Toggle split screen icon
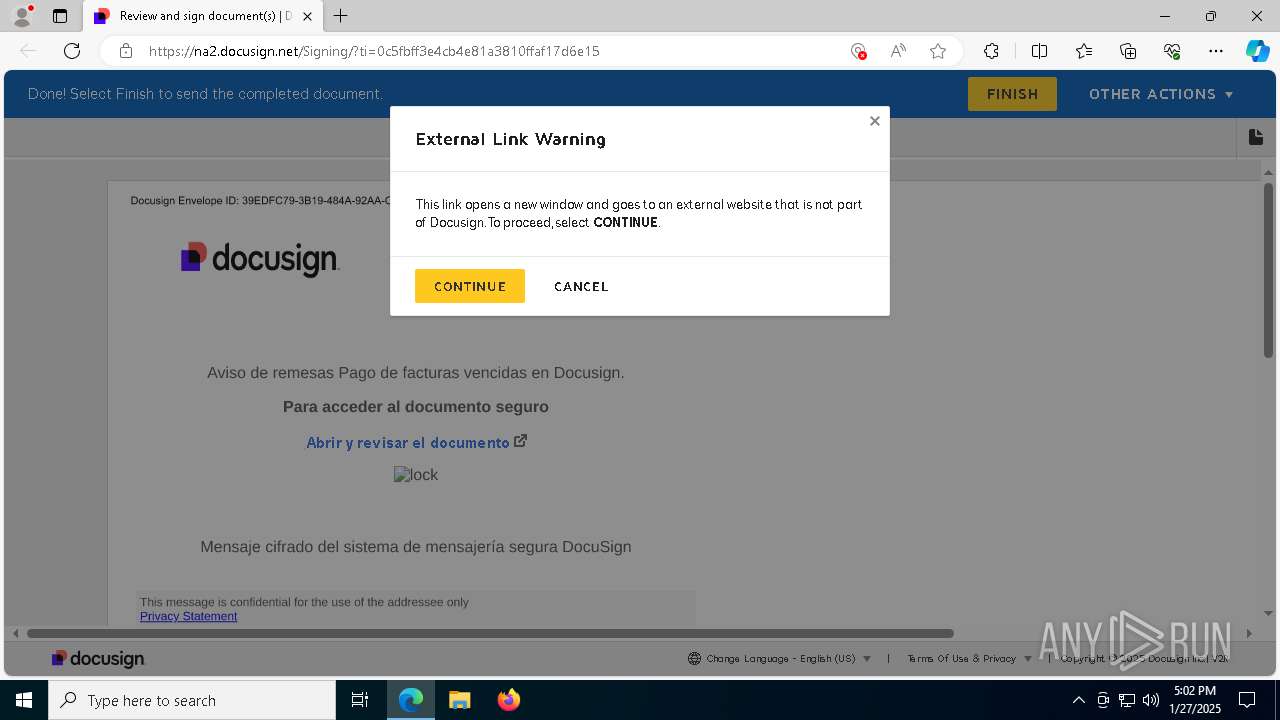 [1039, 51]
